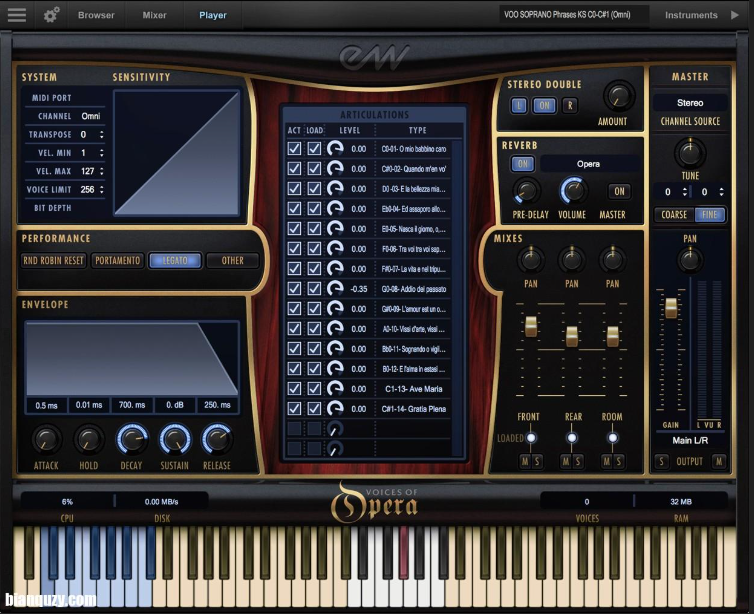Step the coarse tune value arrows
754x614 pixels.
click(x=684, y=192)
